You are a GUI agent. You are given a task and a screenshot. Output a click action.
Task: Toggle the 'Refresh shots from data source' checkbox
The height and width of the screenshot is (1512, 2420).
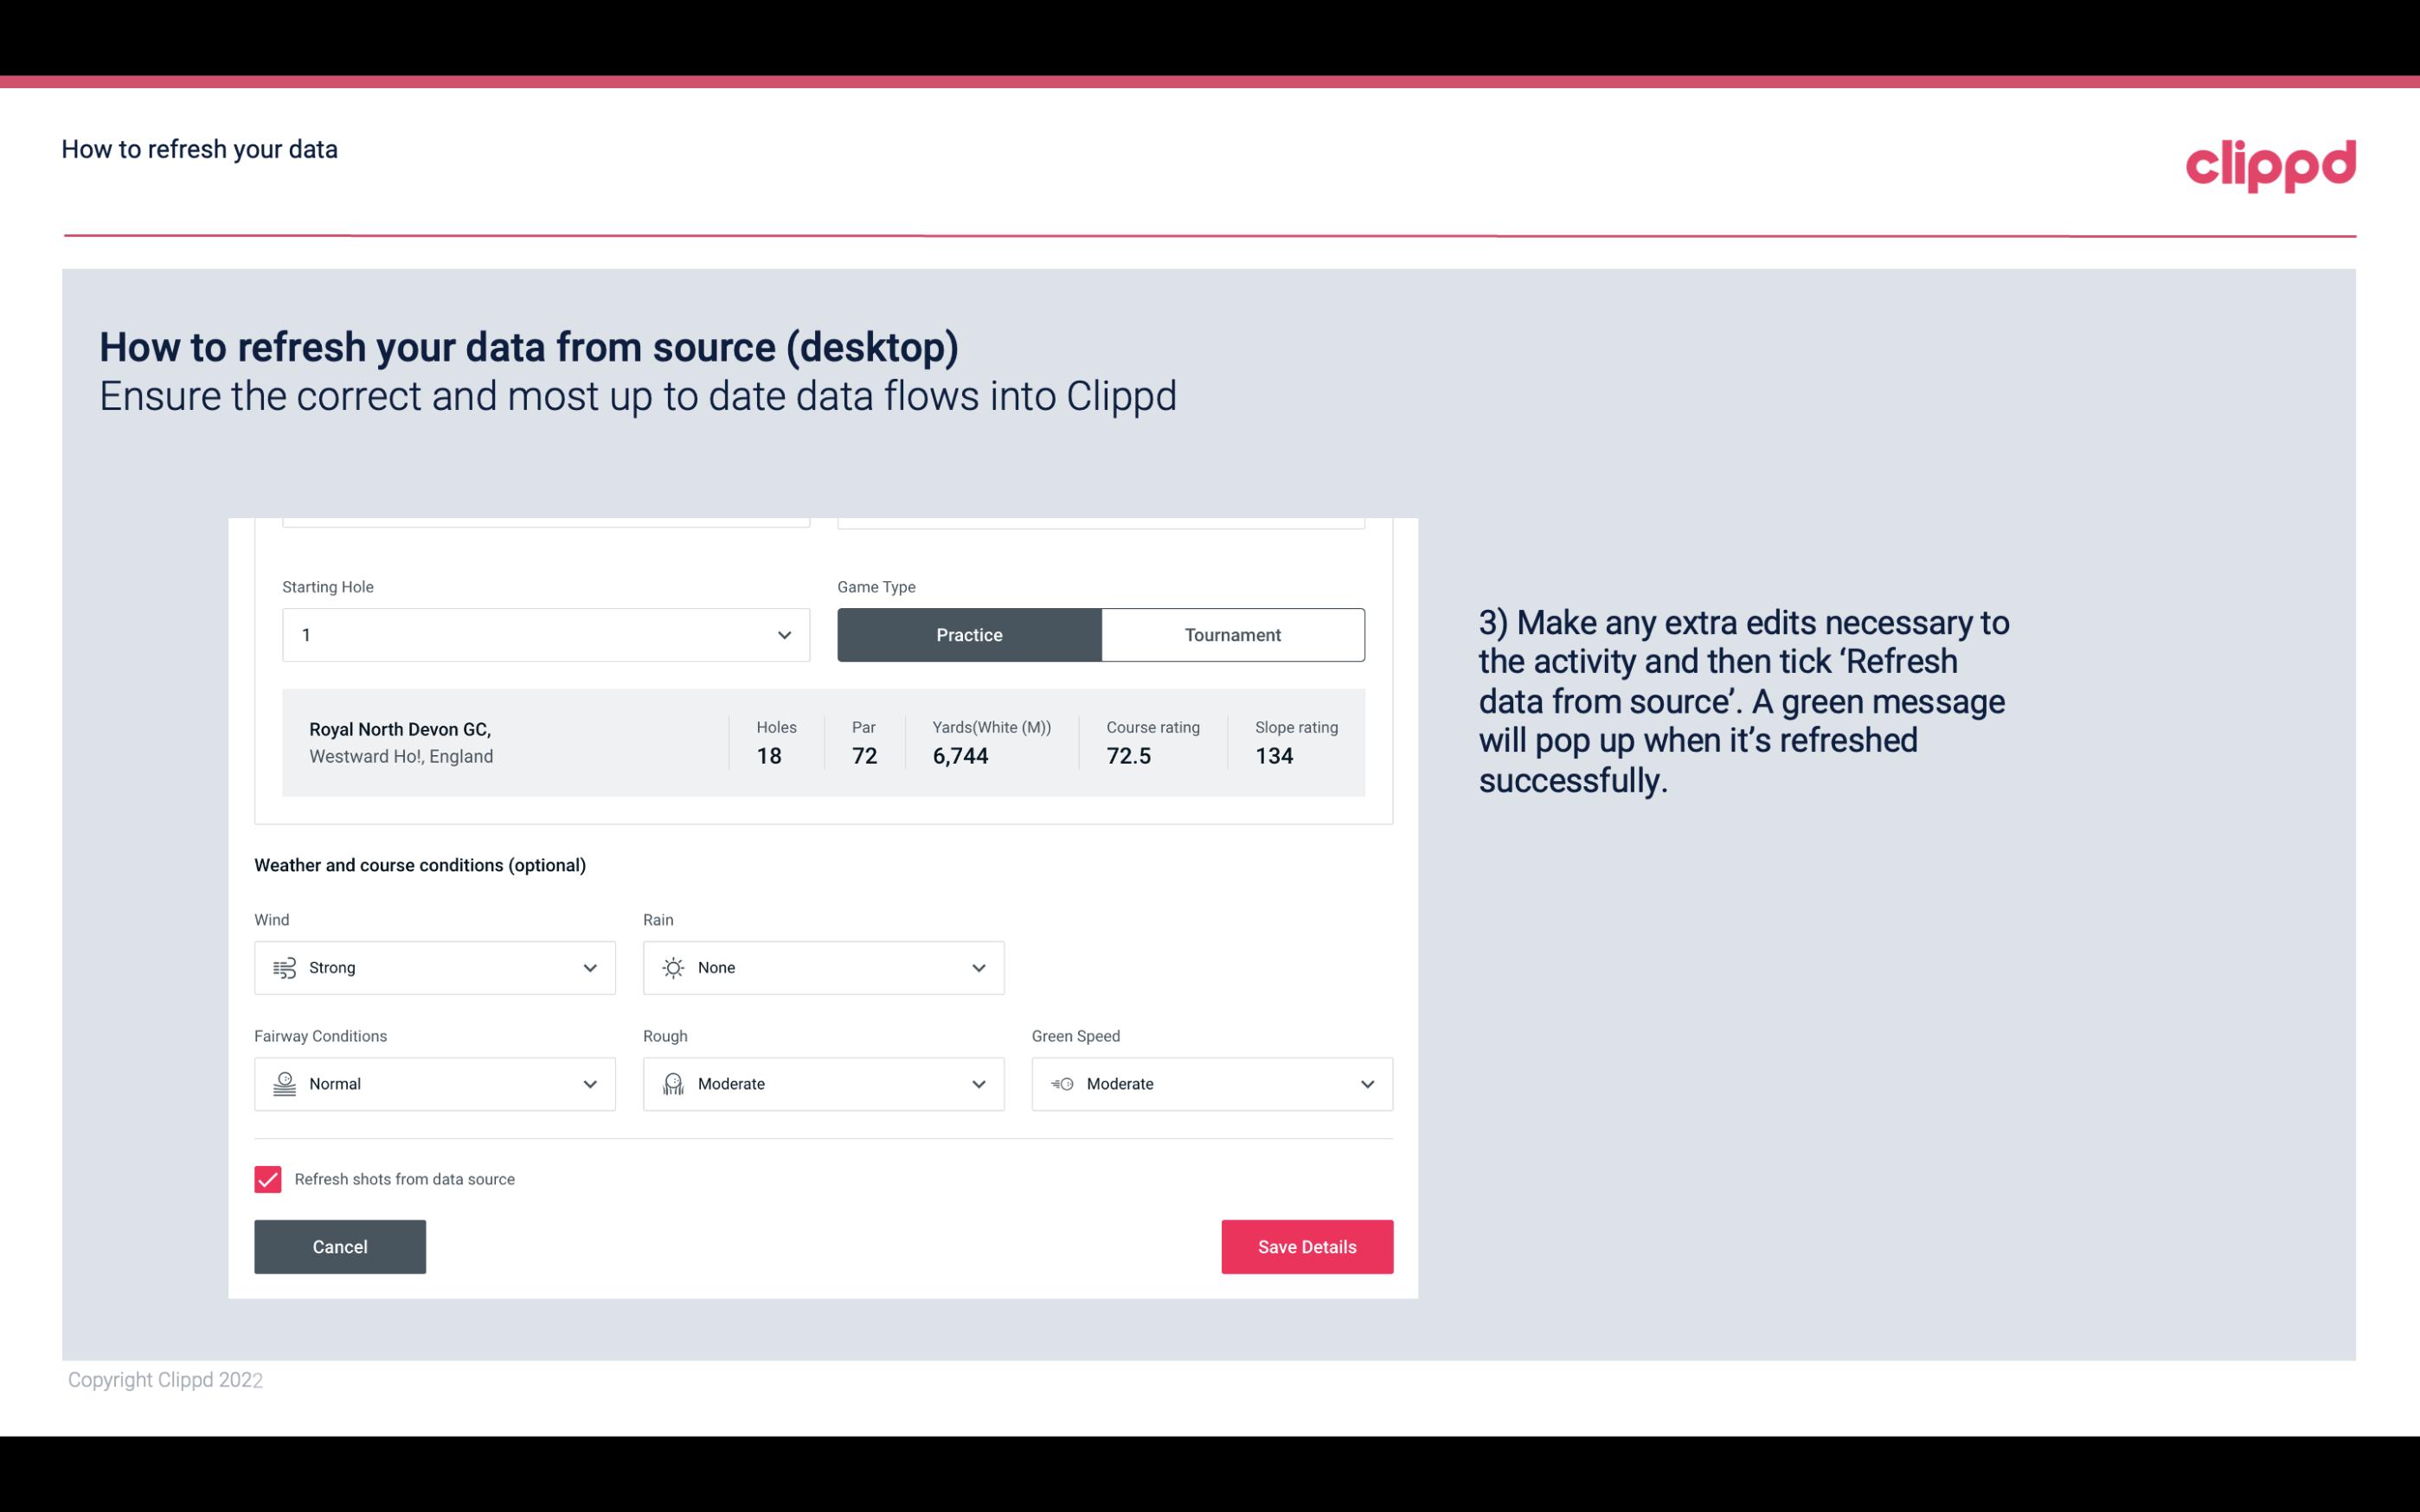point(266,1179)
